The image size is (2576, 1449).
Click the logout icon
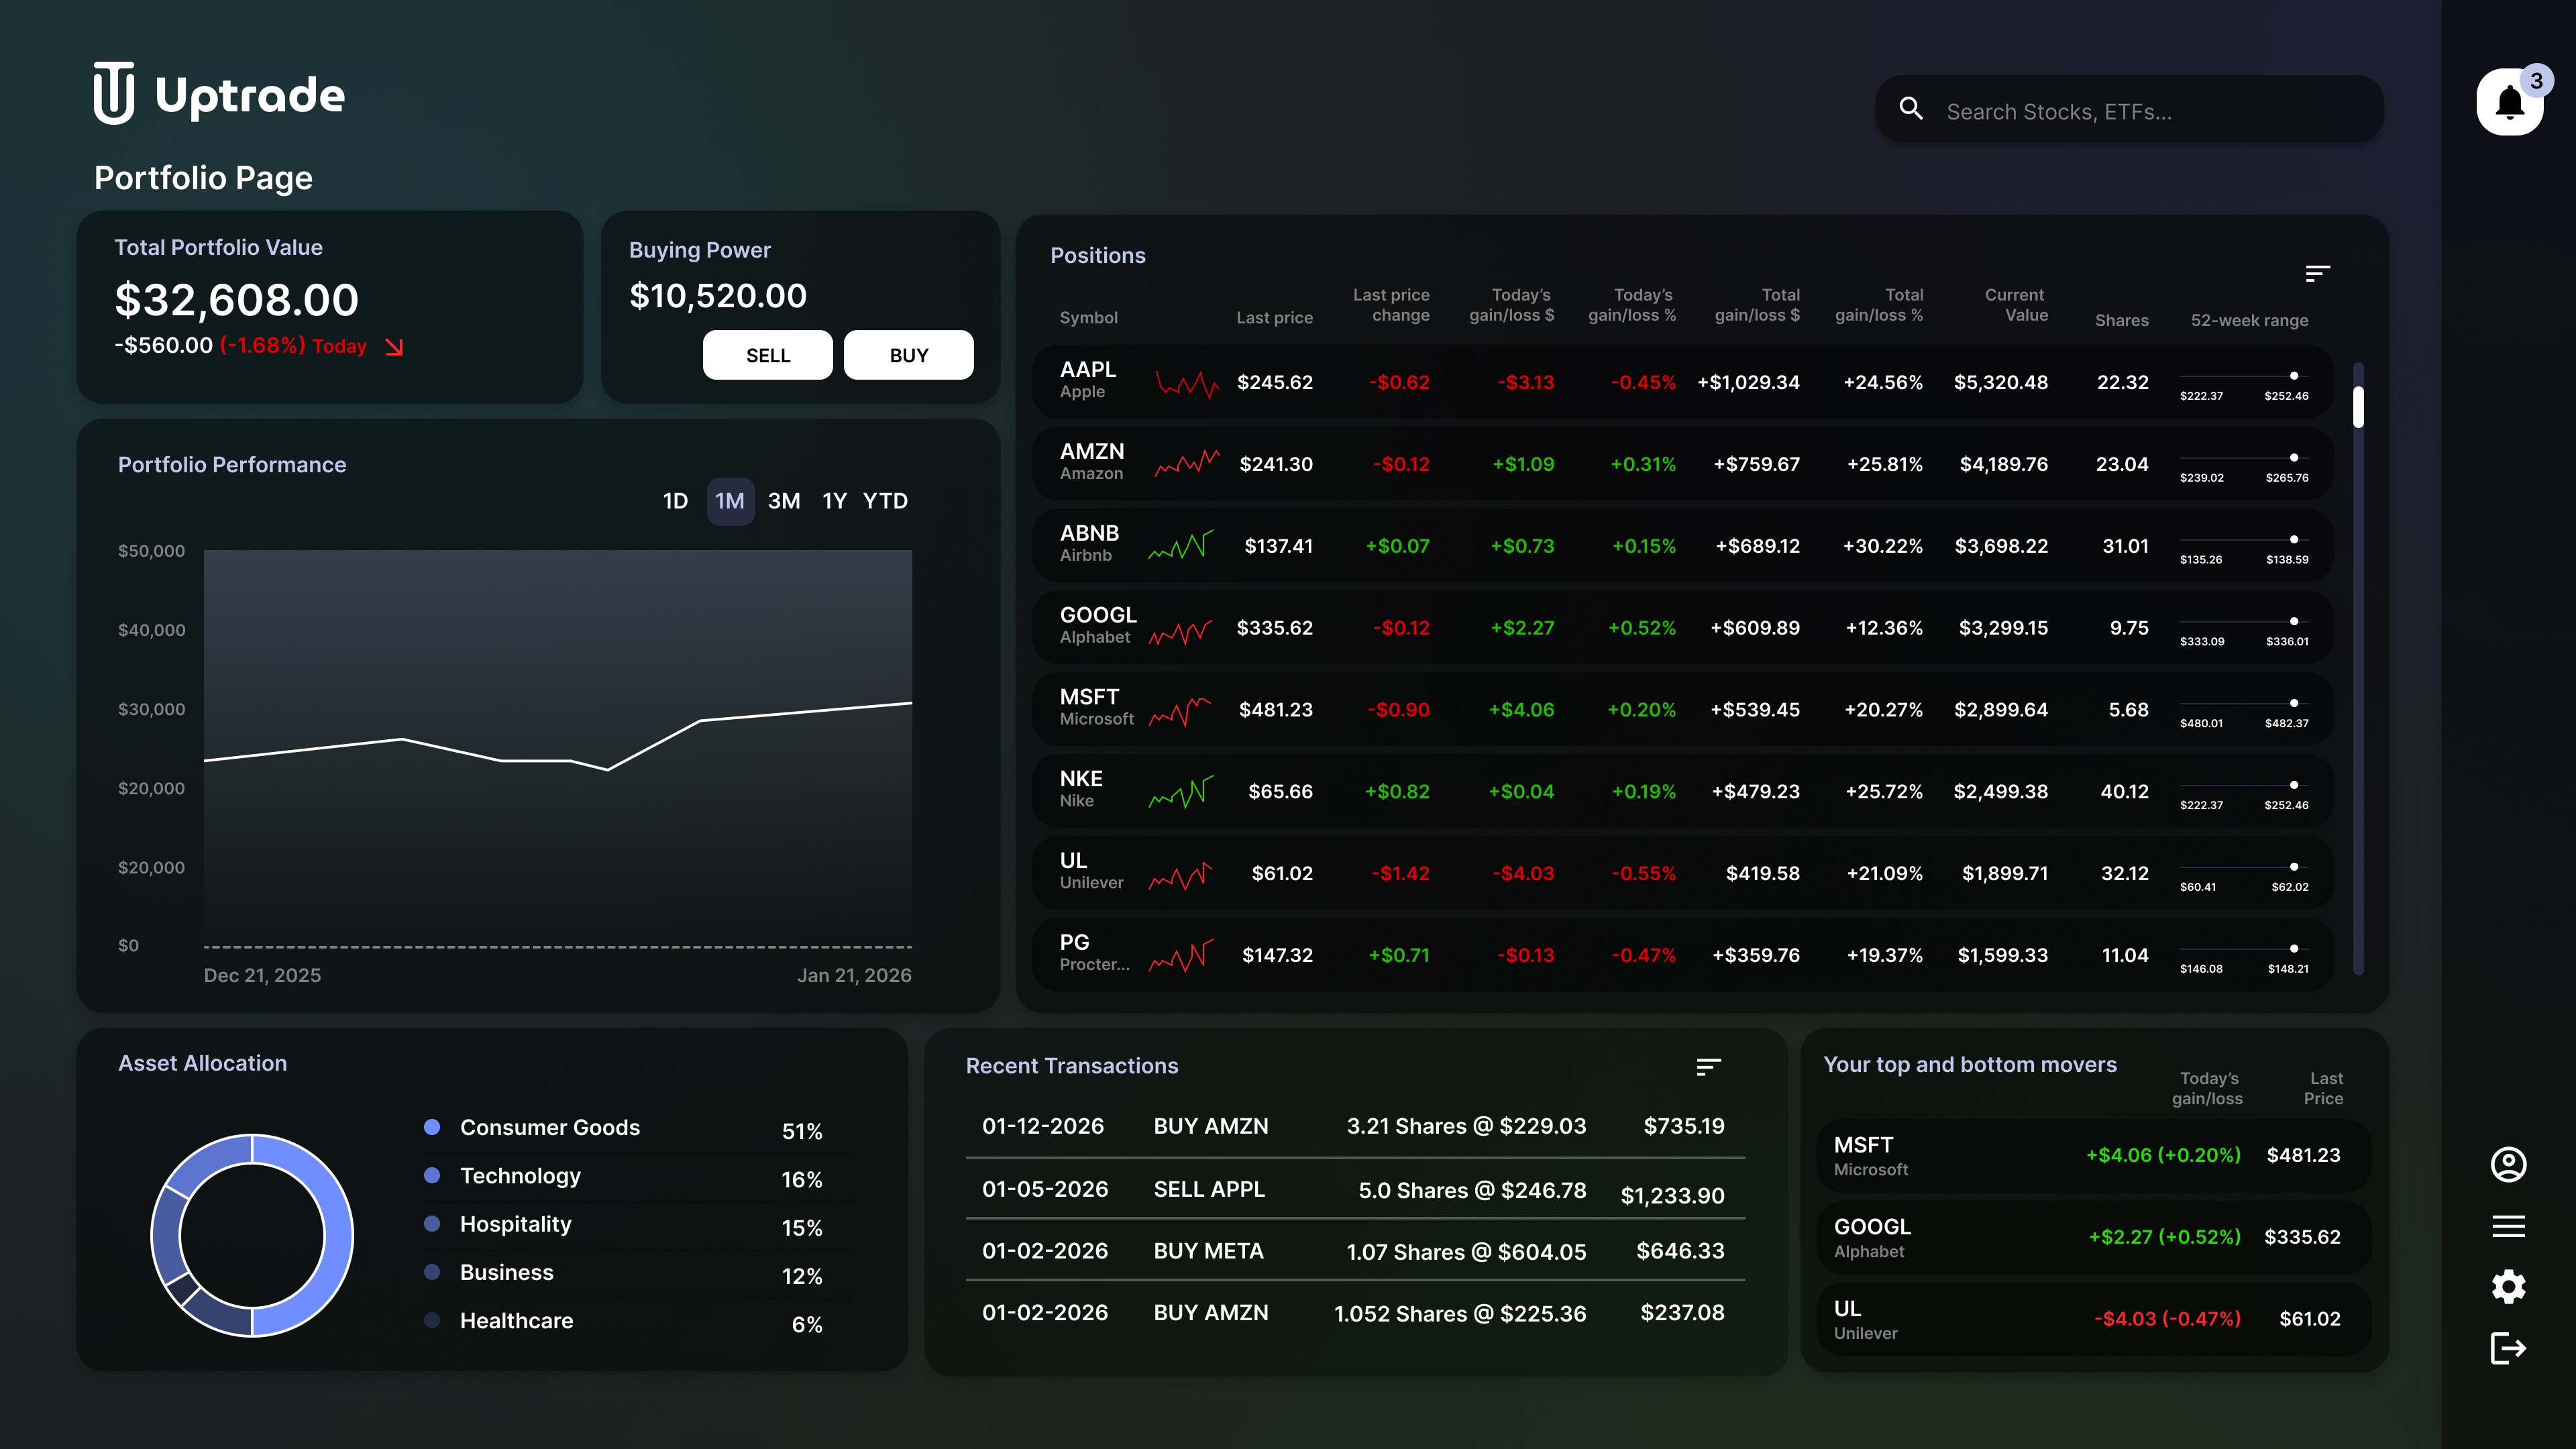2508,1348
